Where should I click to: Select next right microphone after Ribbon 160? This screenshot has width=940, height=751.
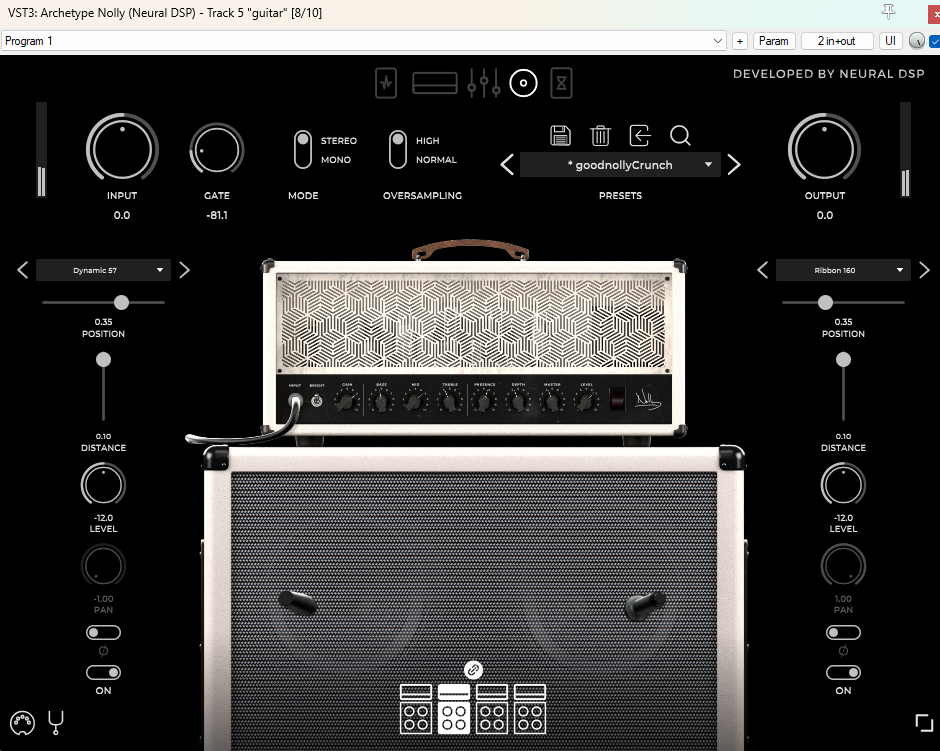924,270
